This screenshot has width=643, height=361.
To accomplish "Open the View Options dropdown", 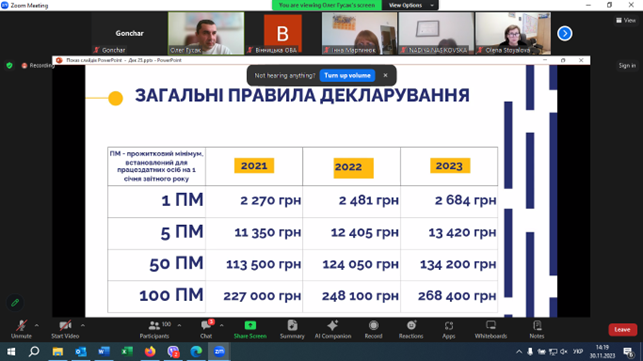I will (x=410, y=5).
